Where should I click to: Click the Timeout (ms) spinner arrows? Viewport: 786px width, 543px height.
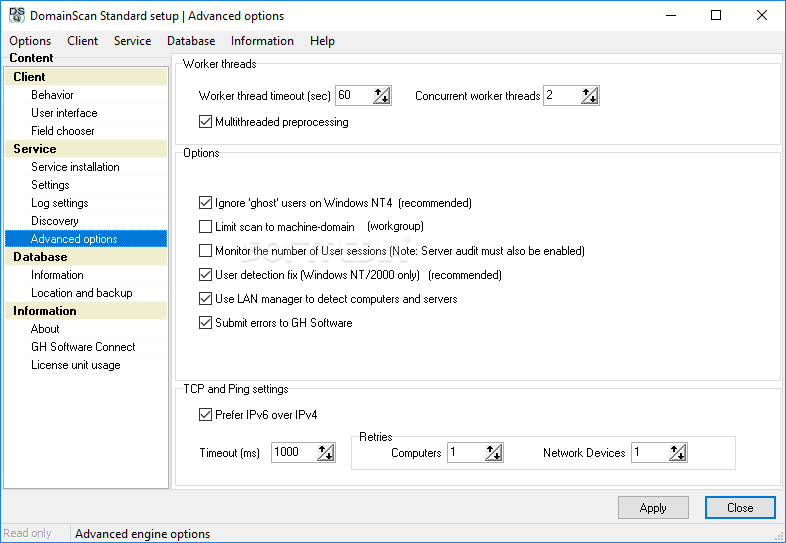coord(326,452)
